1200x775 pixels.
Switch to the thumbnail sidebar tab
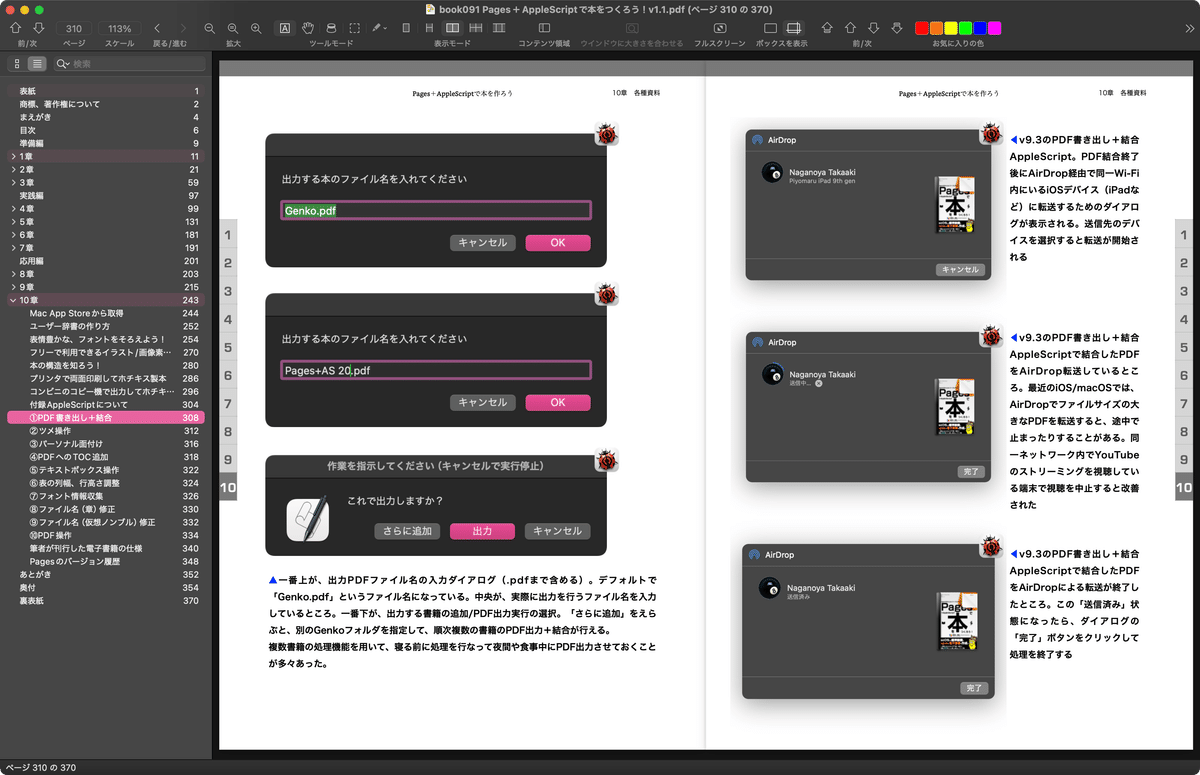pyautogui.click(x=15, y=63)
